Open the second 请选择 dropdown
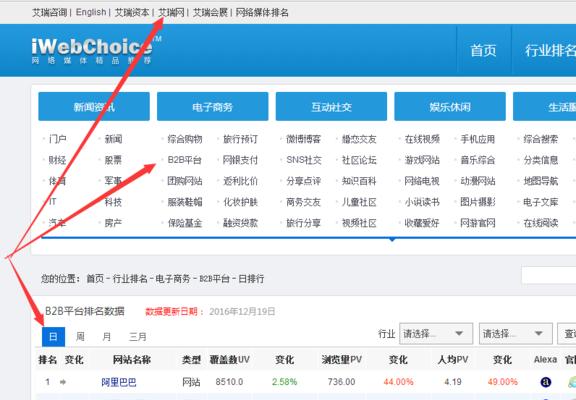 [515, 334]
